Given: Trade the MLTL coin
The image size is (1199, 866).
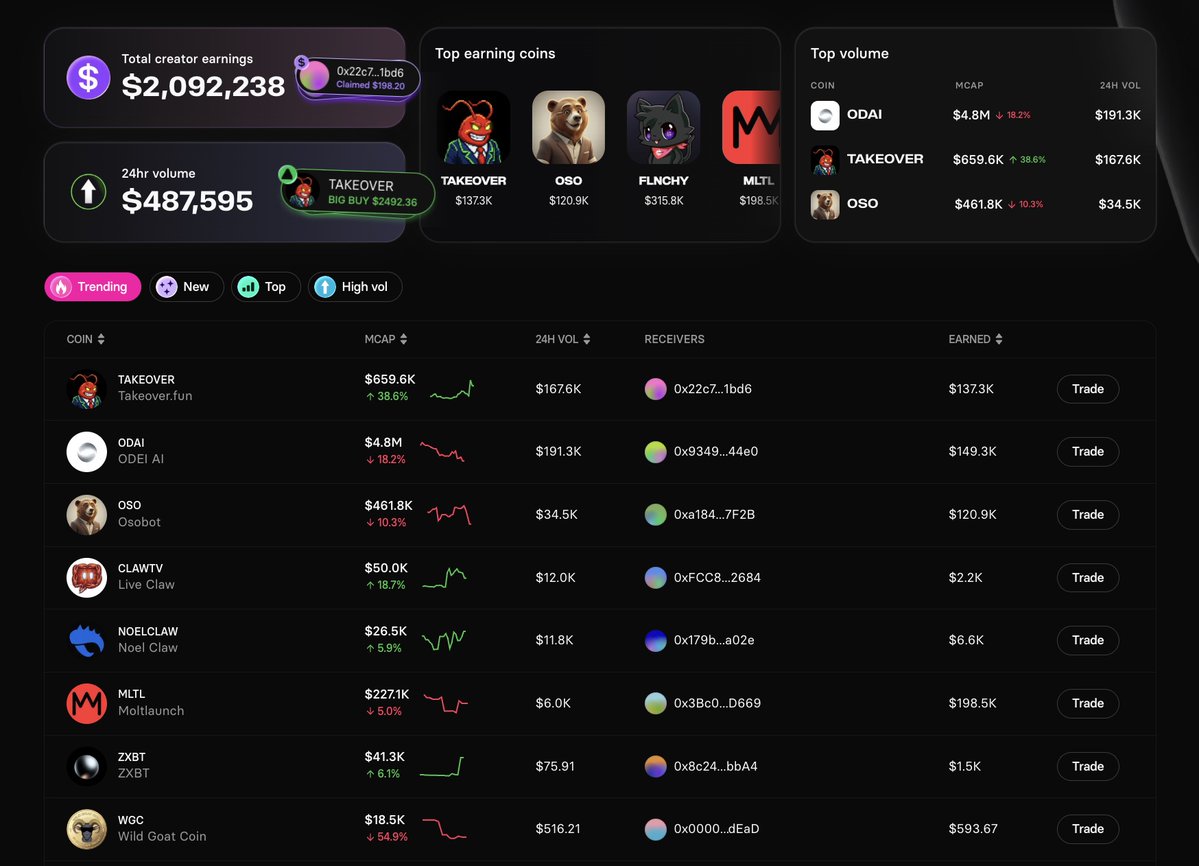Looking at the screenshot, I should coord(1087,703).
